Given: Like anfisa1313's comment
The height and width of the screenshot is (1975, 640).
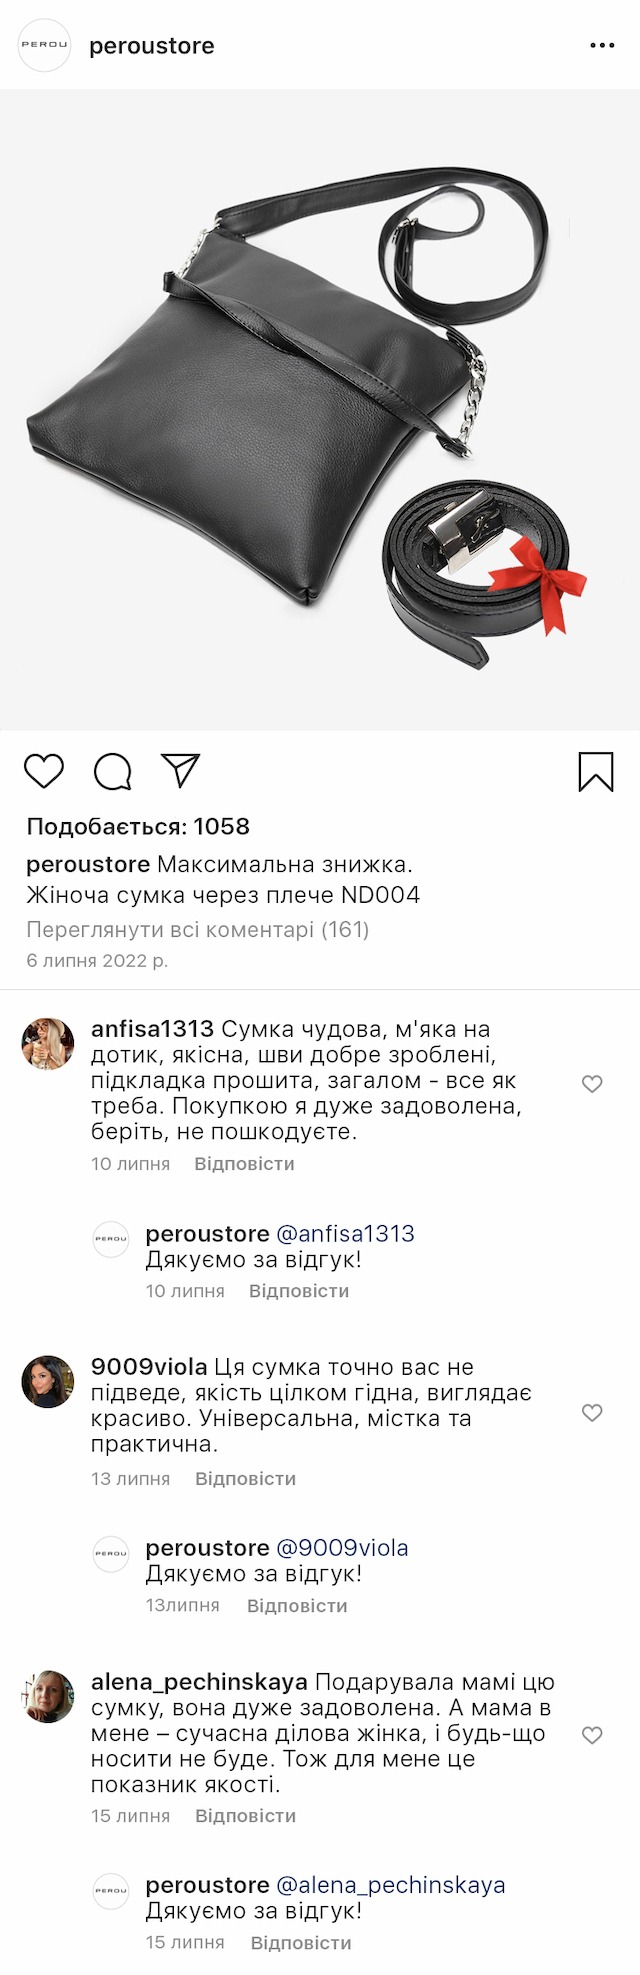Looking at the screenshot, I should [592, 1083].
